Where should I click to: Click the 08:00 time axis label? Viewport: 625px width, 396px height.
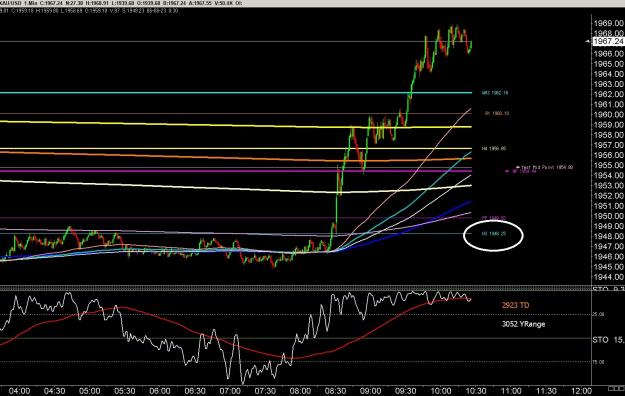pyautogui.click(x=300, y=391)
